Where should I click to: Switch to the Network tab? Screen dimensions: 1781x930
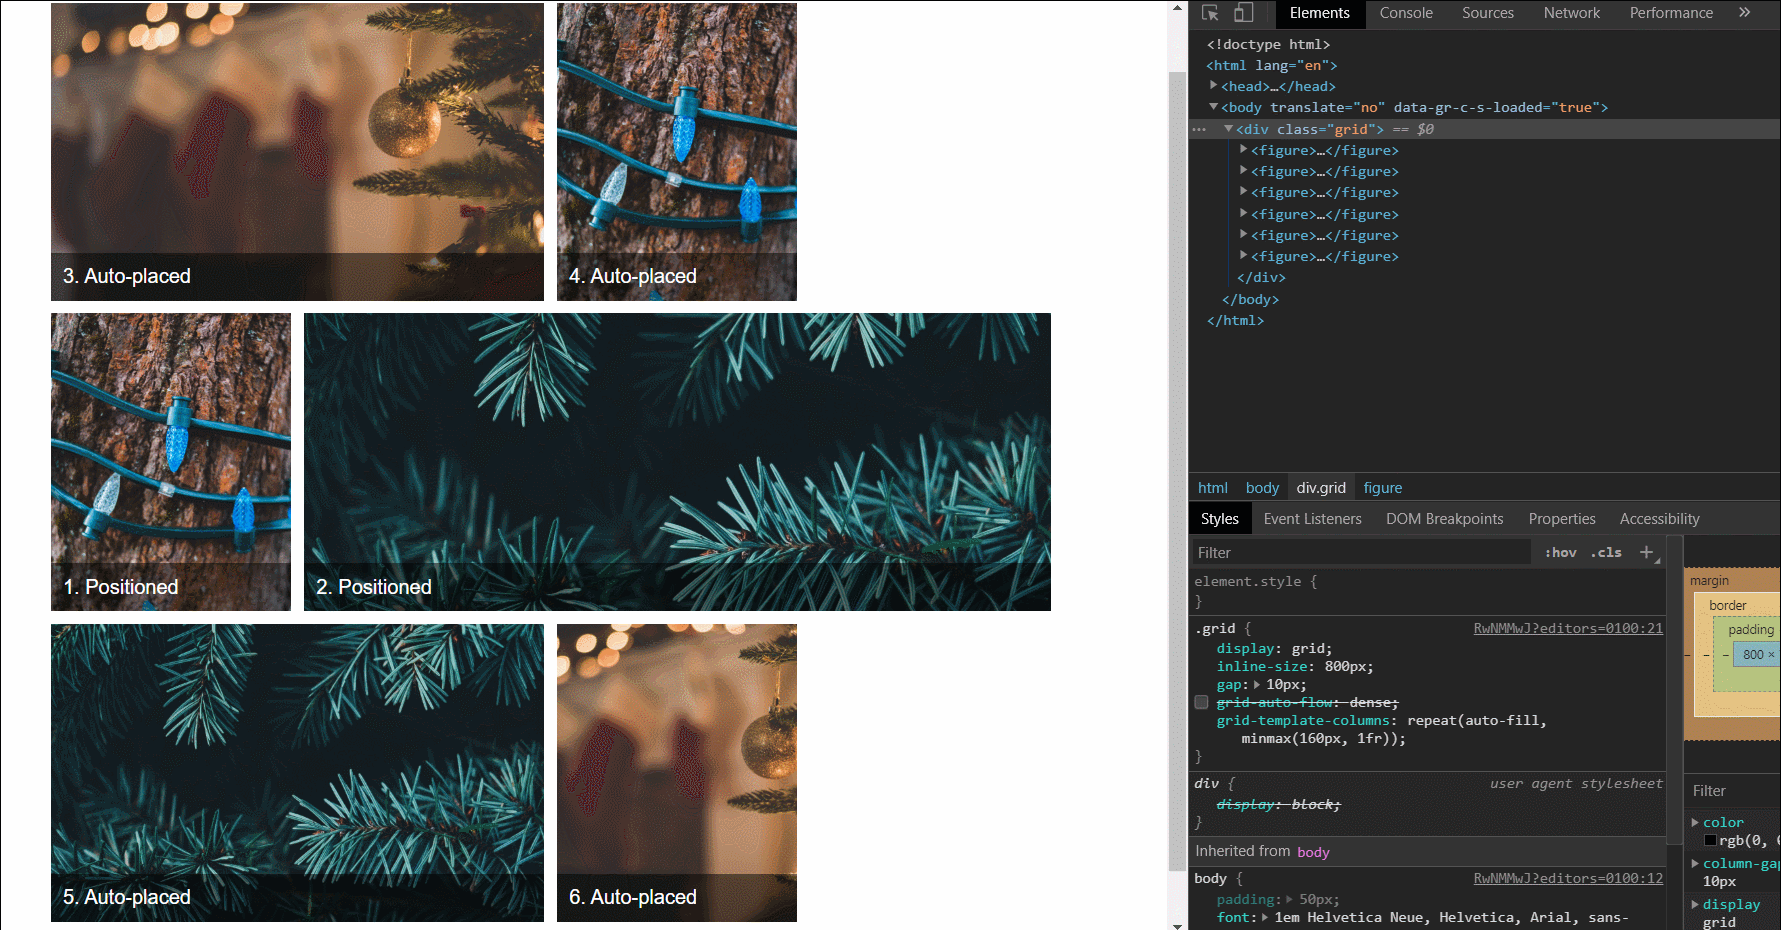[x=1571, y=13]
